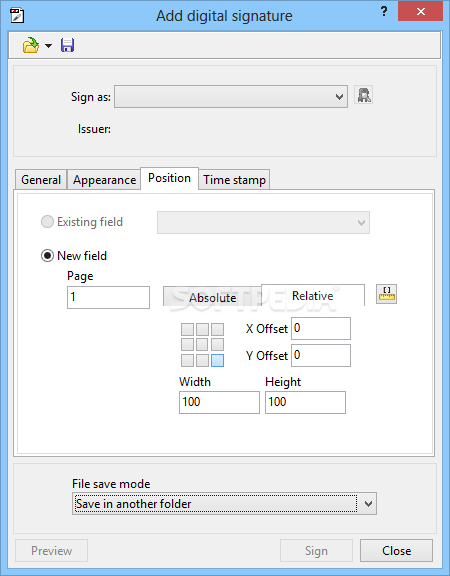Open the load settings folder icon

31,46
